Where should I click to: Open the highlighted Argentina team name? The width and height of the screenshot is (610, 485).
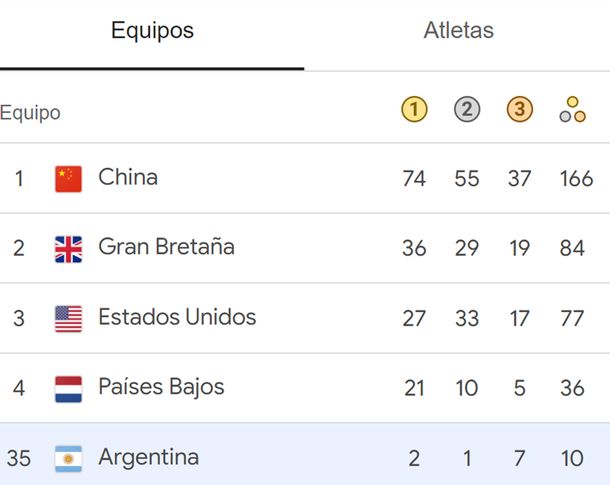148,458
